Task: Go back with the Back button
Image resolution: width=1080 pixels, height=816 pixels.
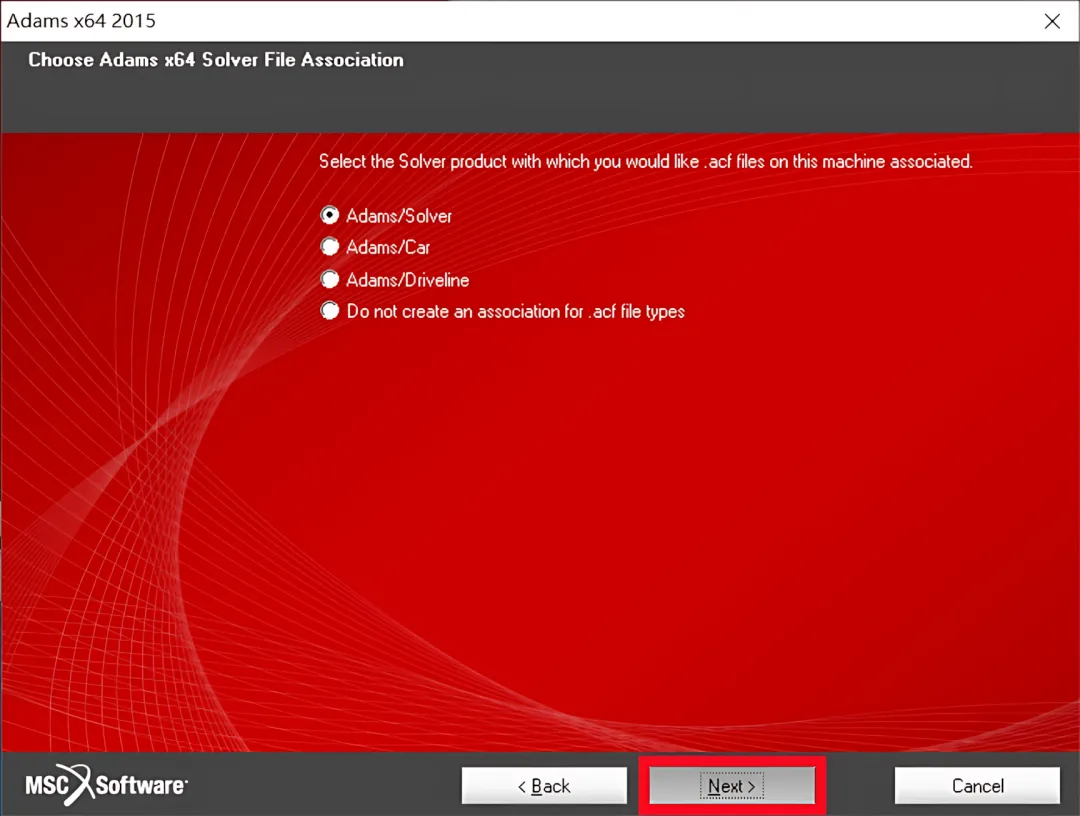Action: tap(544, 786)
